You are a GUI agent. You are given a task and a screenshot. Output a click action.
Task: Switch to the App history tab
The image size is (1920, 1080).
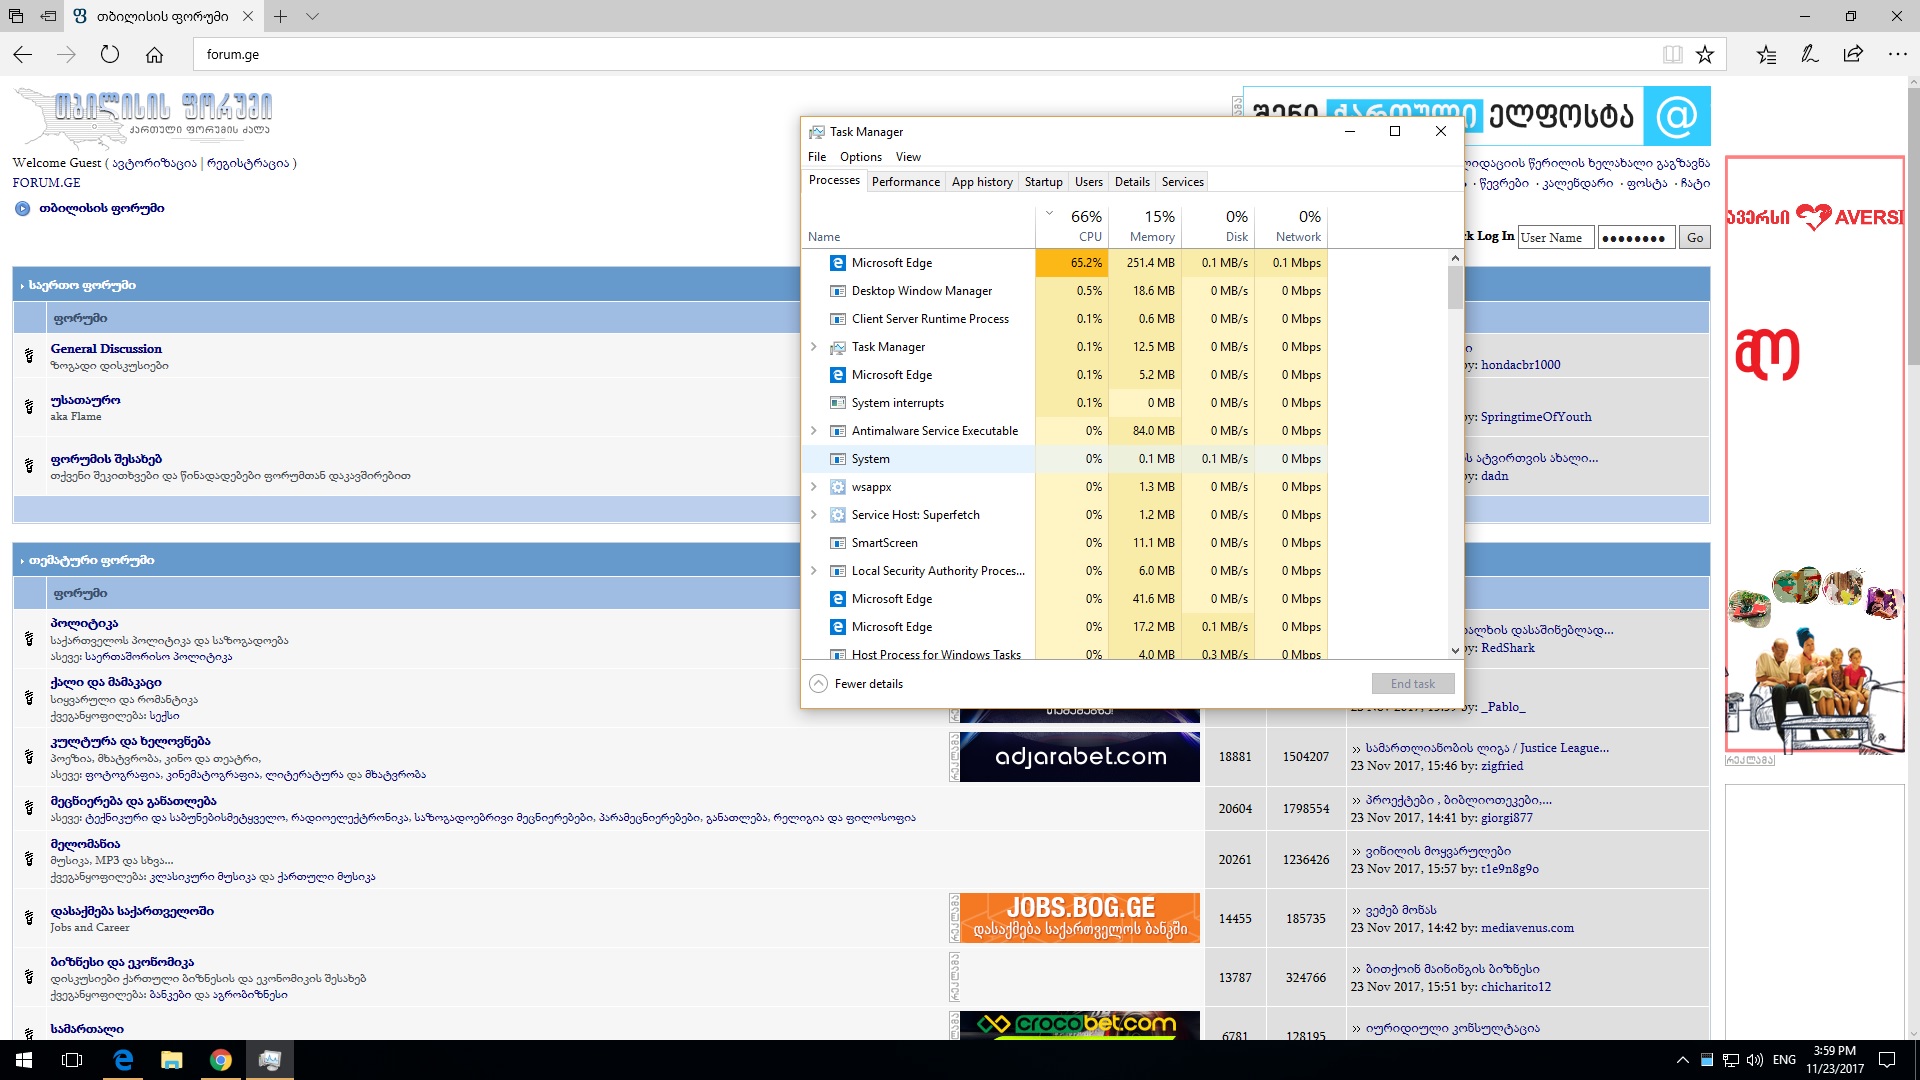click(x=982, y=182)
